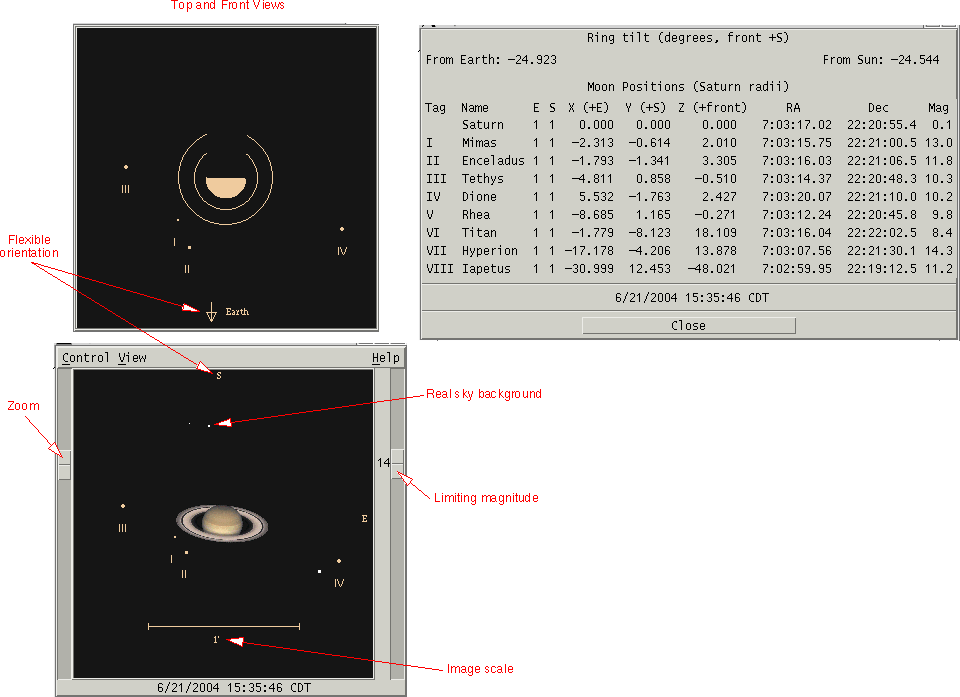Image resolution: width=960 pixels, height=697 pixels.
Task: Click the Saturn half-disk in the top view
Action: click(225, 186)
